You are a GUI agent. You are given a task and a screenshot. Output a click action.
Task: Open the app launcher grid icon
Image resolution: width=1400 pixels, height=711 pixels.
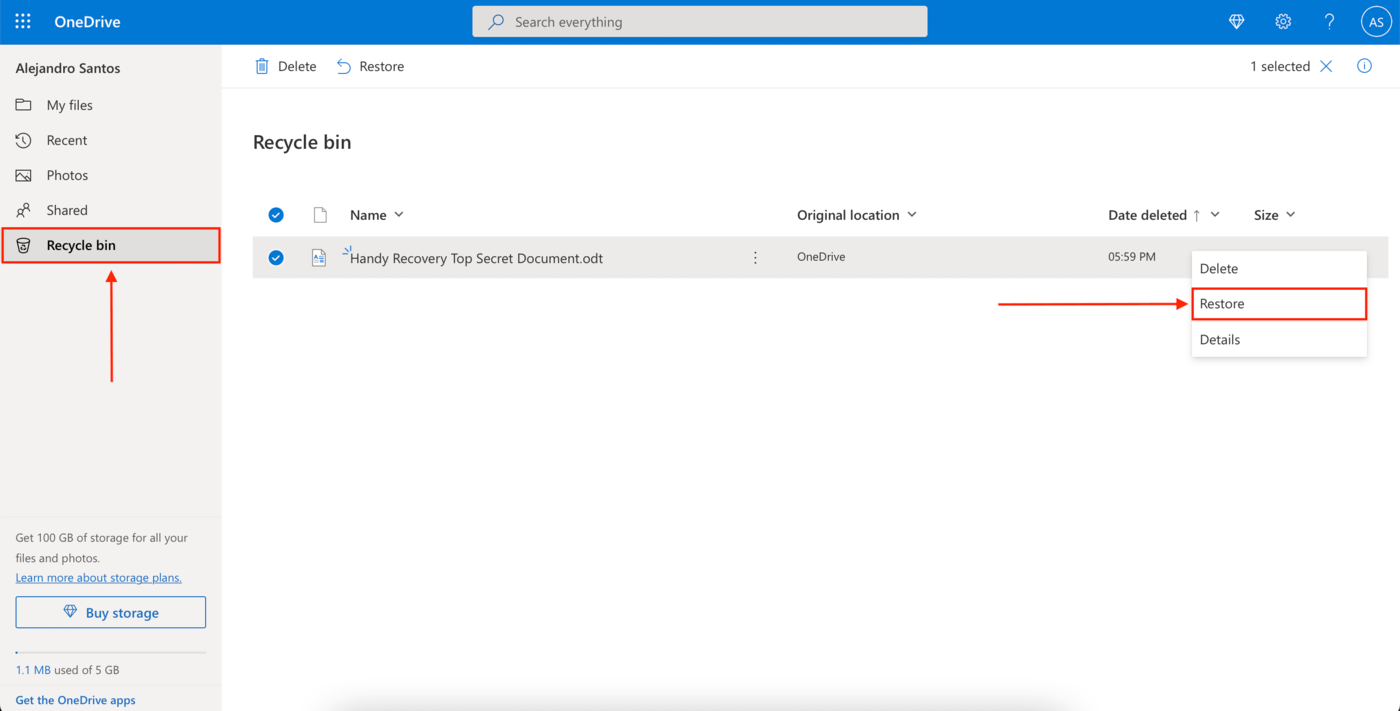click(x=23, y=21)
